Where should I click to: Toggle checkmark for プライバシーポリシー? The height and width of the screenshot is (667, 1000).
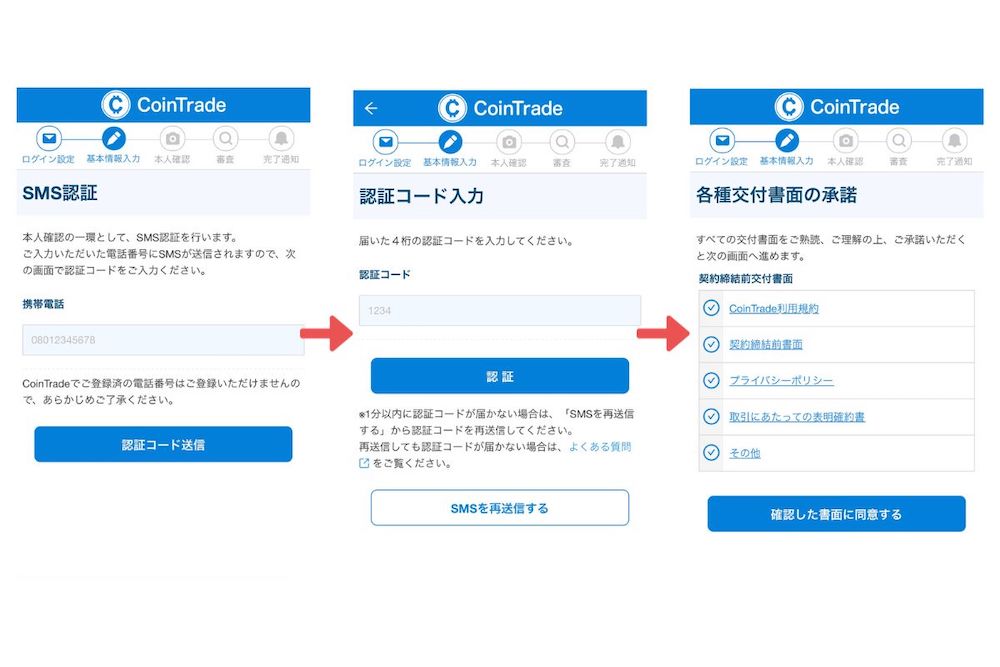[x=711, y=381]
